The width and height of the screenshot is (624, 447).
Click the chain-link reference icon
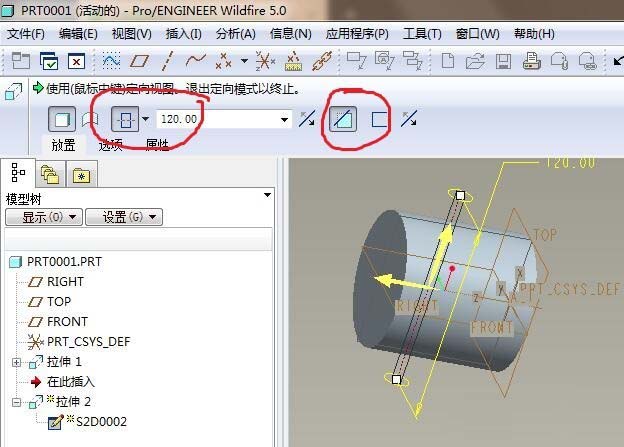(x=322, y=61)
